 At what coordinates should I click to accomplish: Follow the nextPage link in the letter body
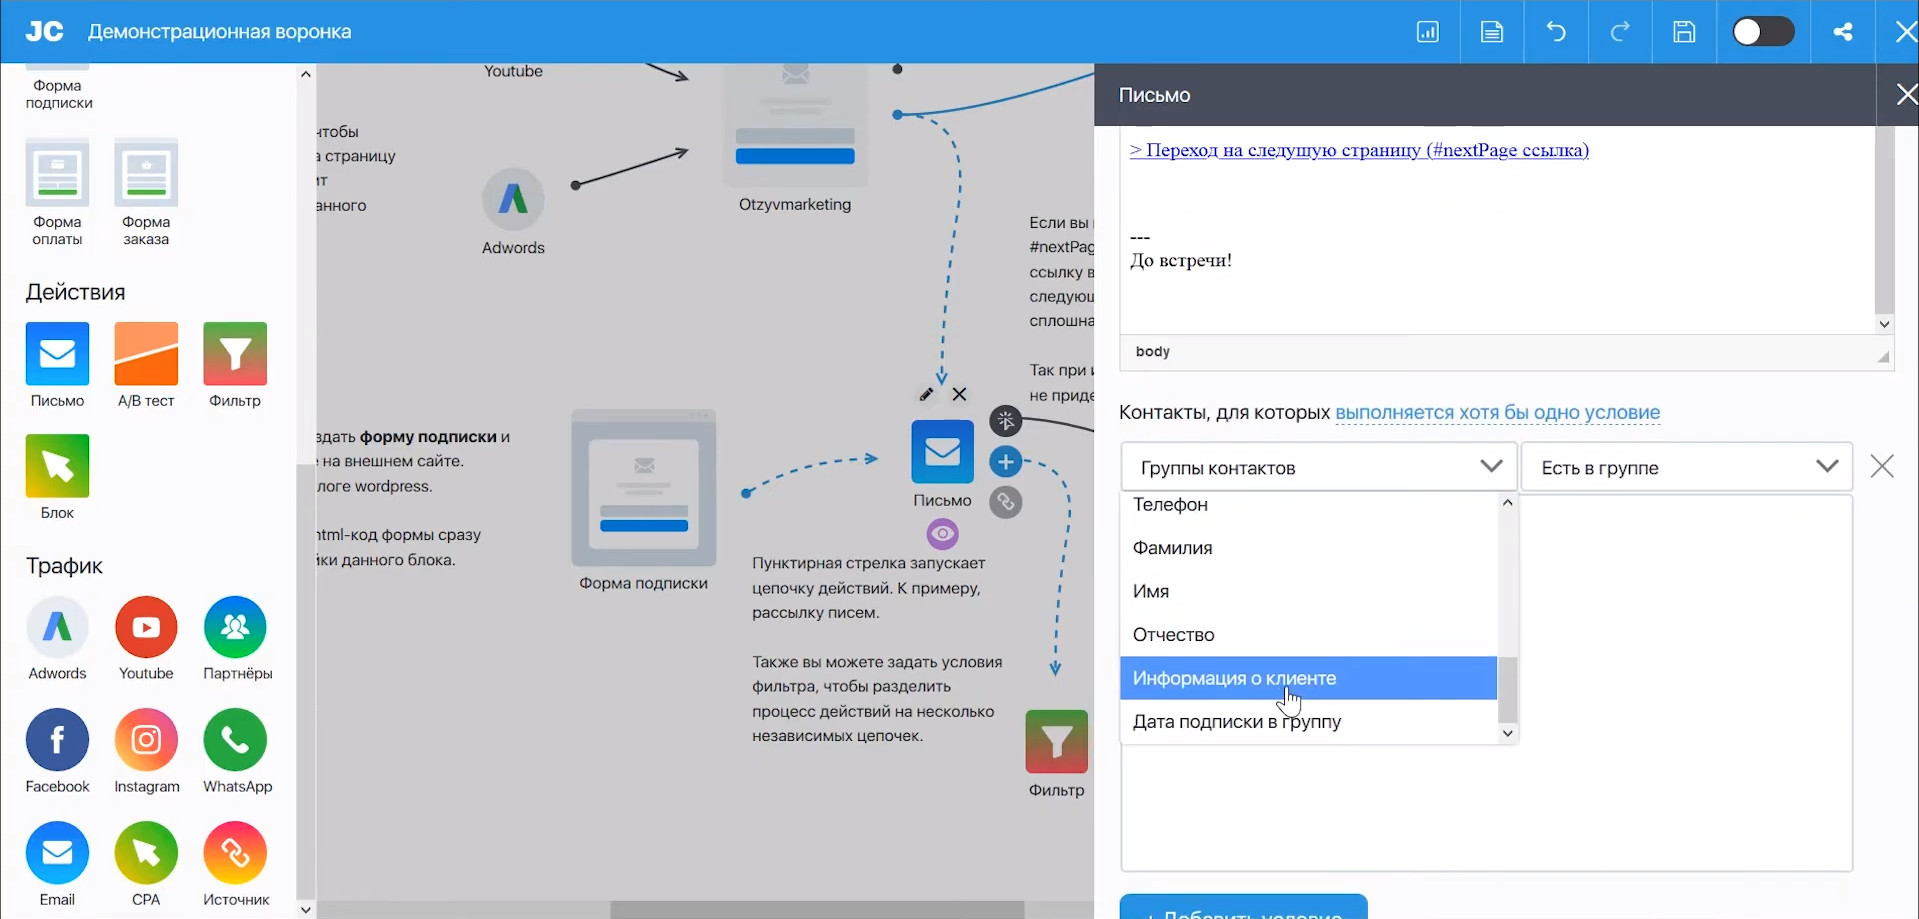[x=1359, y=150]
